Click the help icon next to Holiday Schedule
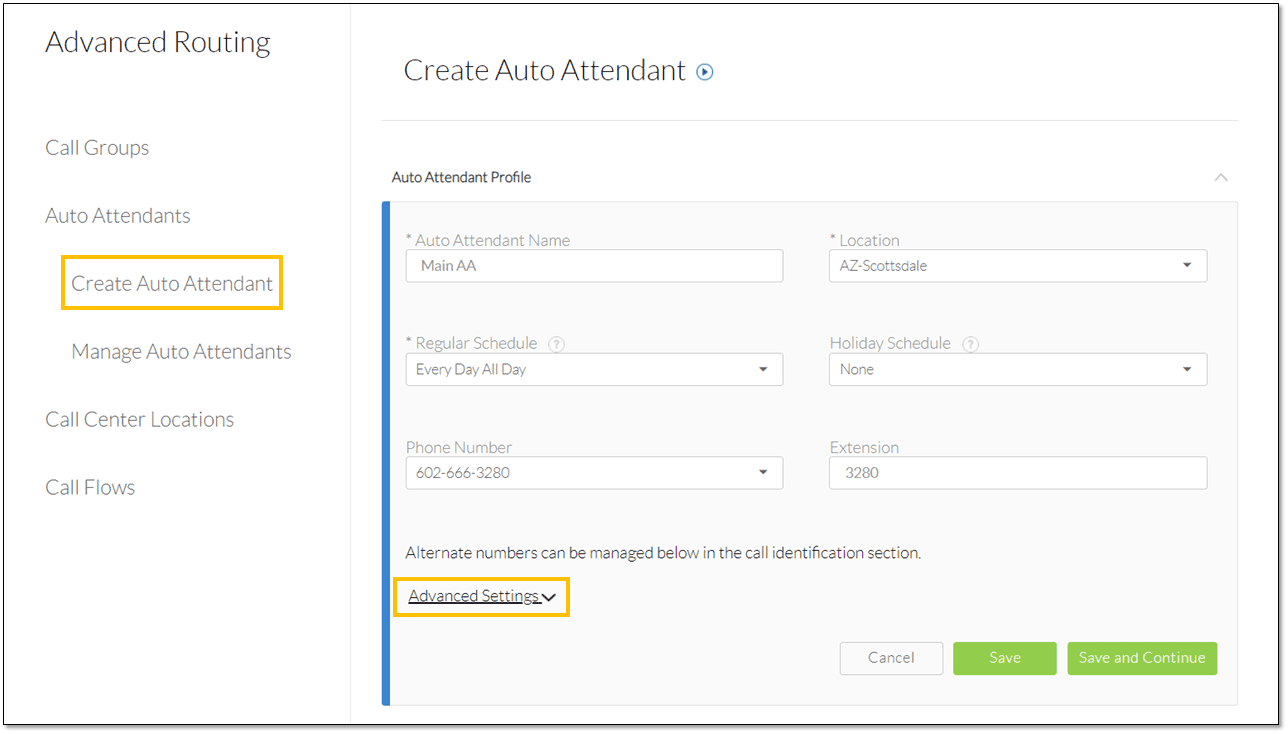This screenshot has height=734, width=1288. (970, 344)
